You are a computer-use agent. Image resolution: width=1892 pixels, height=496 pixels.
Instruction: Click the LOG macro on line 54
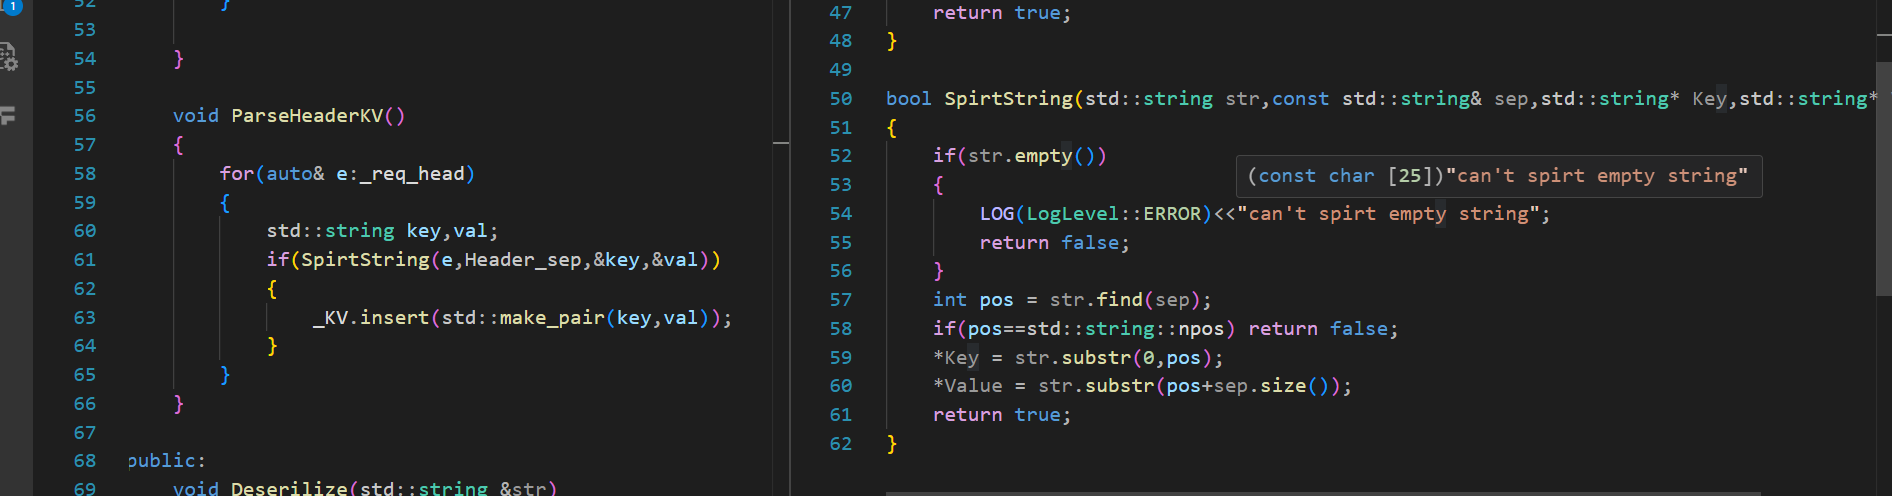[996, 214]
